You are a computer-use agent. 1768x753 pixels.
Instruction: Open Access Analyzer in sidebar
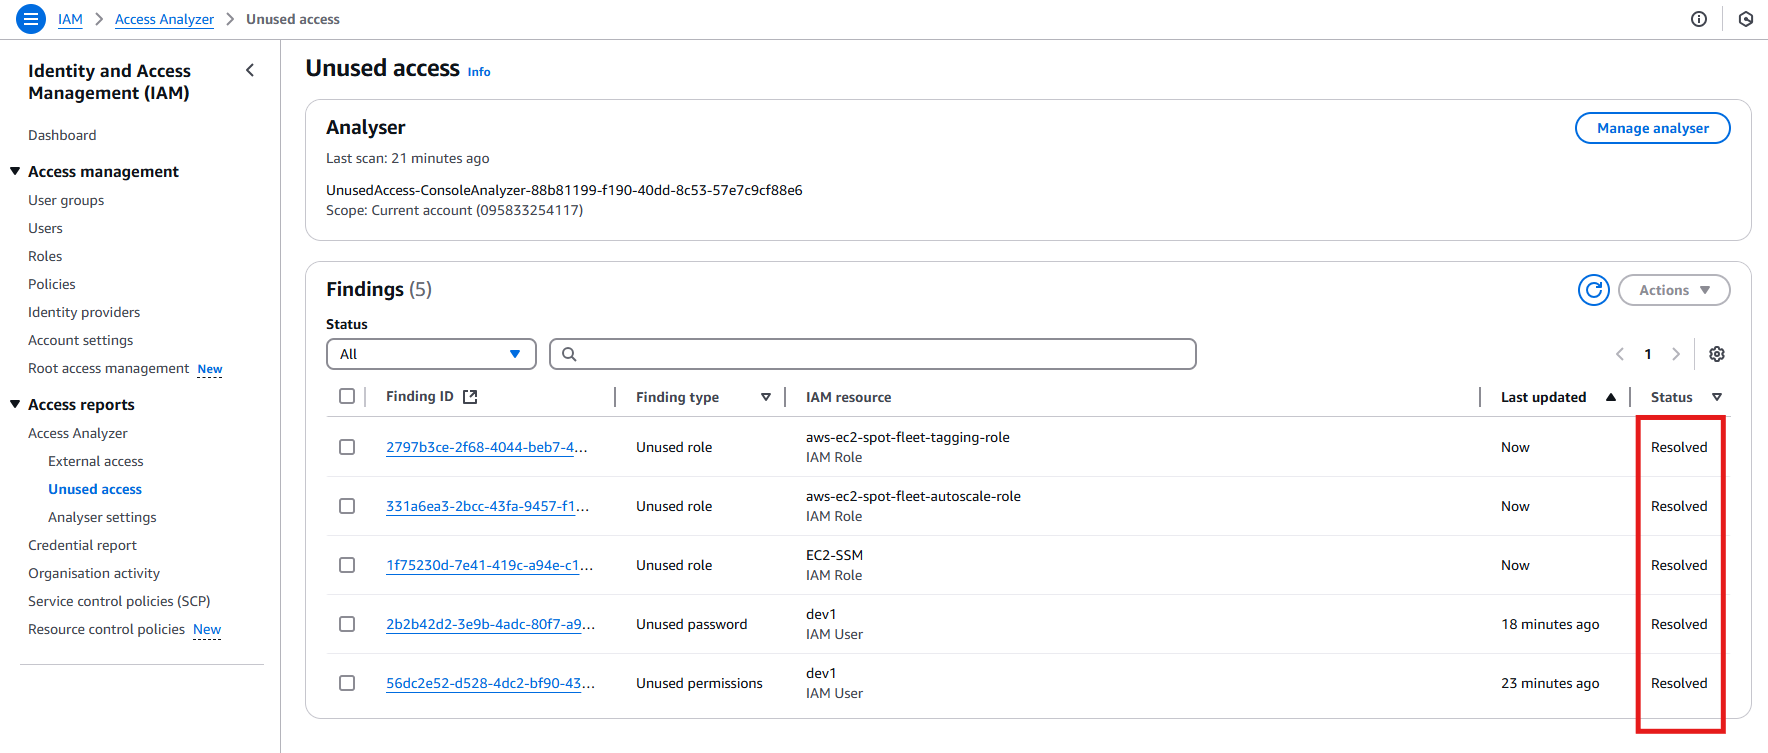(x=78, y=433)
